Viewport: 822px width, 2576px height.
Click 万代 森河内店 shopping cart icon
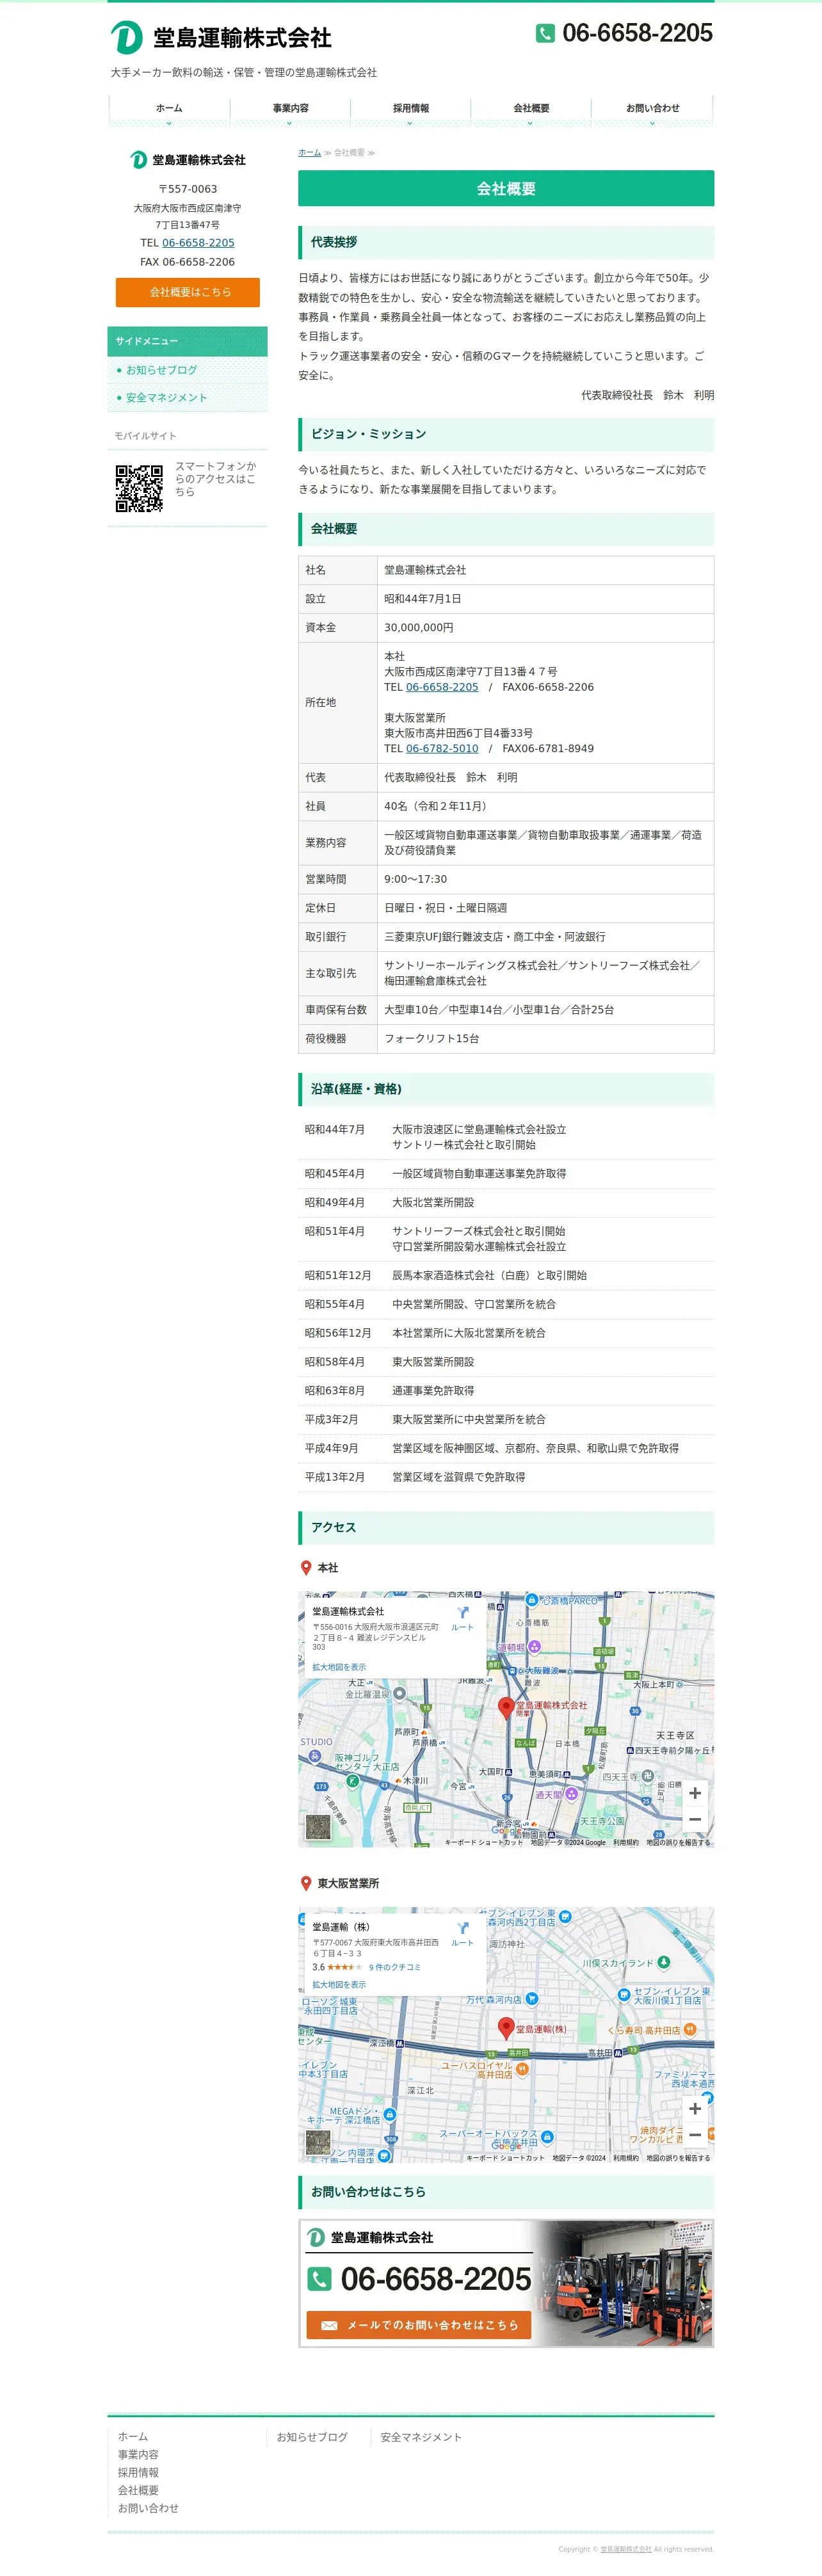[531, 1998]
